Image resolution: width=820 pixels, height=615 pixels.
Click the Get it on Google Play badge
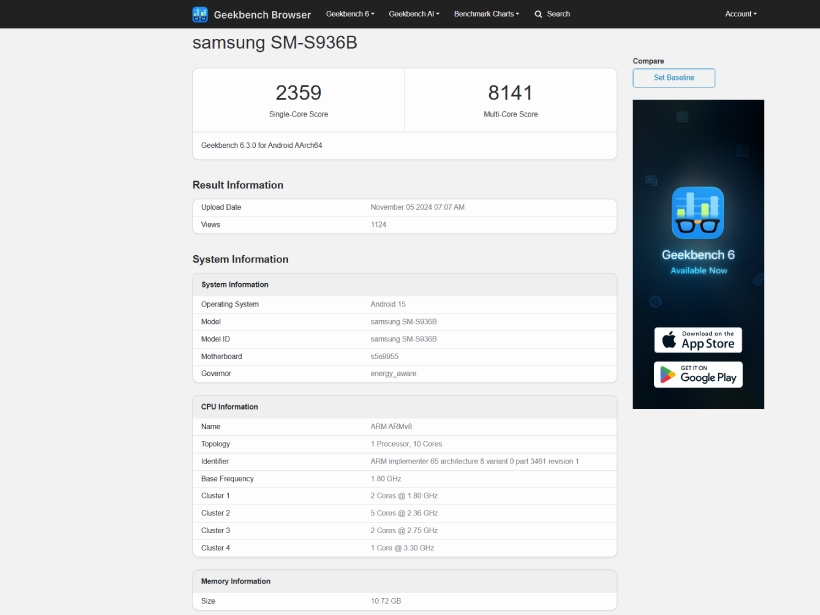[x=698, y=374]
